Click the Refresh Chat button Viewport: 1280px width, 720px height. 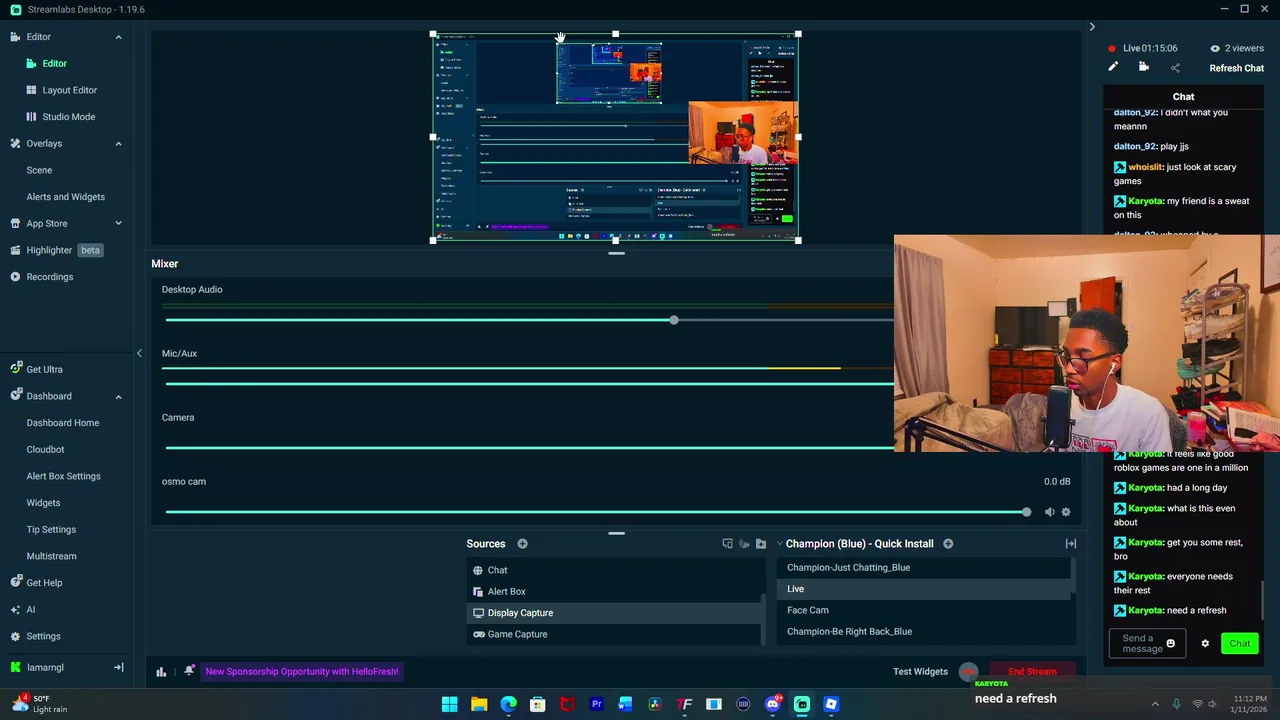tap(1236, 68)
